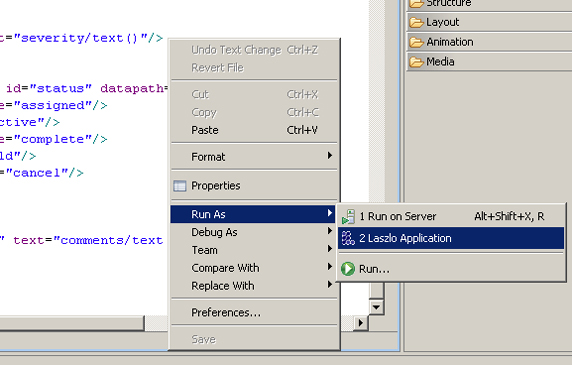Expand the Format submenu arrow
572x365 pixels.
(x=330, y=156)
